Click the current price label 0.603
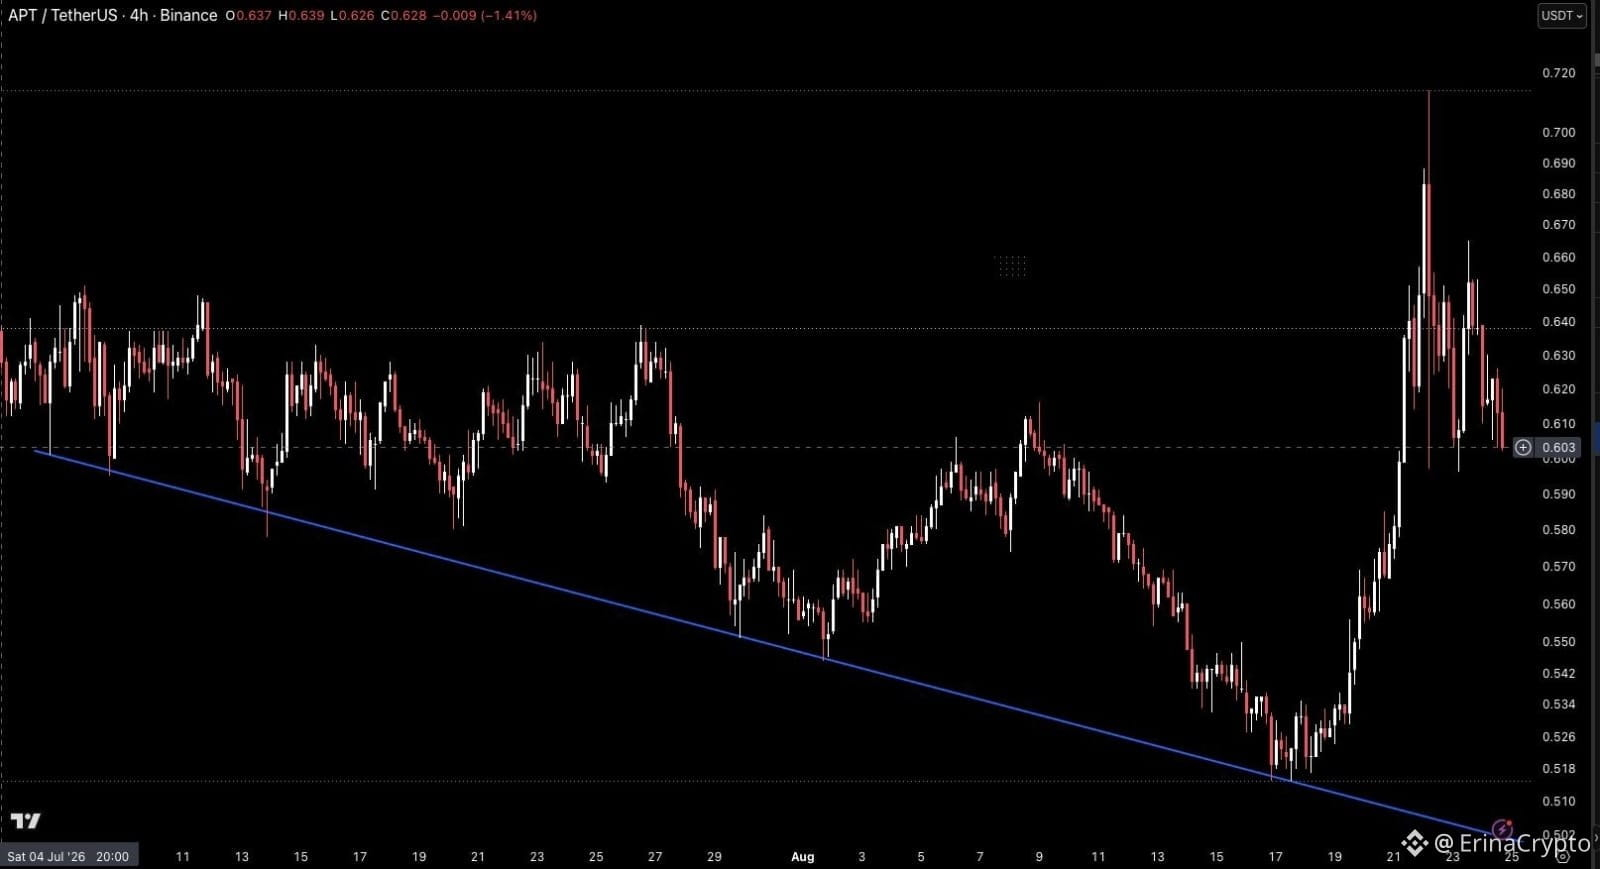 click(x=1559, y=448)
